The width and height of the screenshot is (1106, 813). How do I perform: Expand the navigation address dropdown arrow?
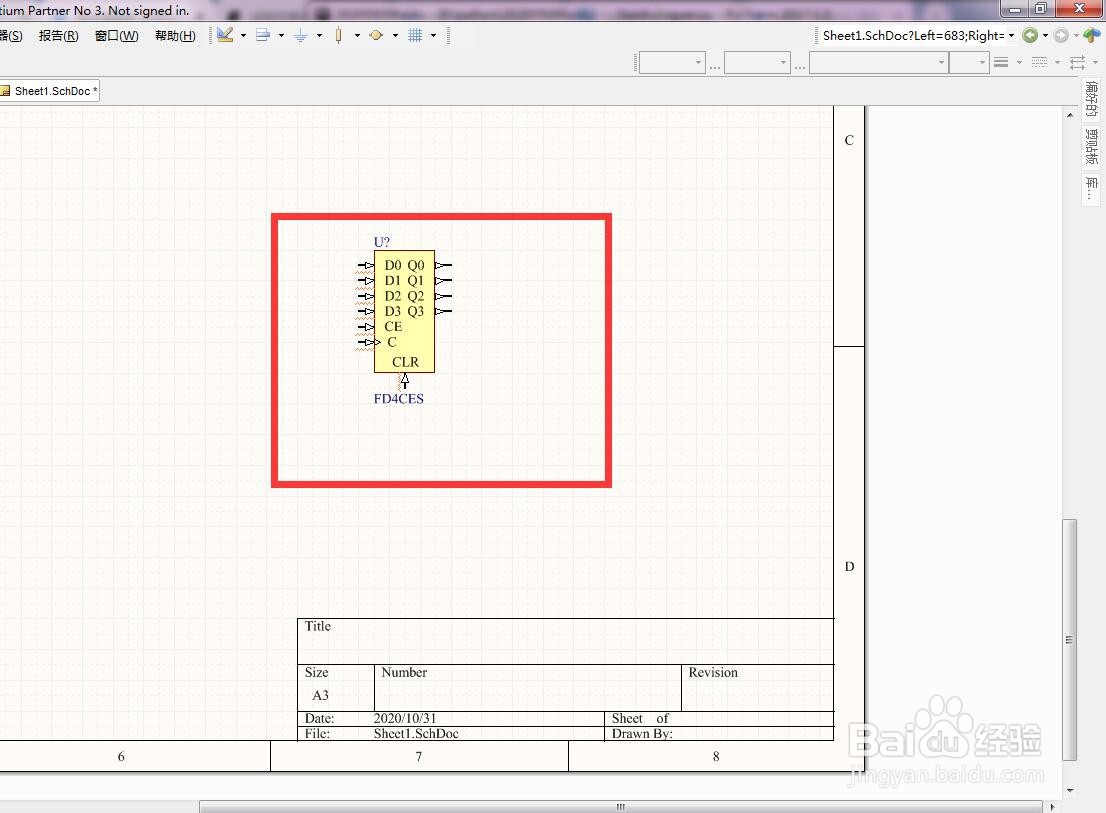[1011, 35]
